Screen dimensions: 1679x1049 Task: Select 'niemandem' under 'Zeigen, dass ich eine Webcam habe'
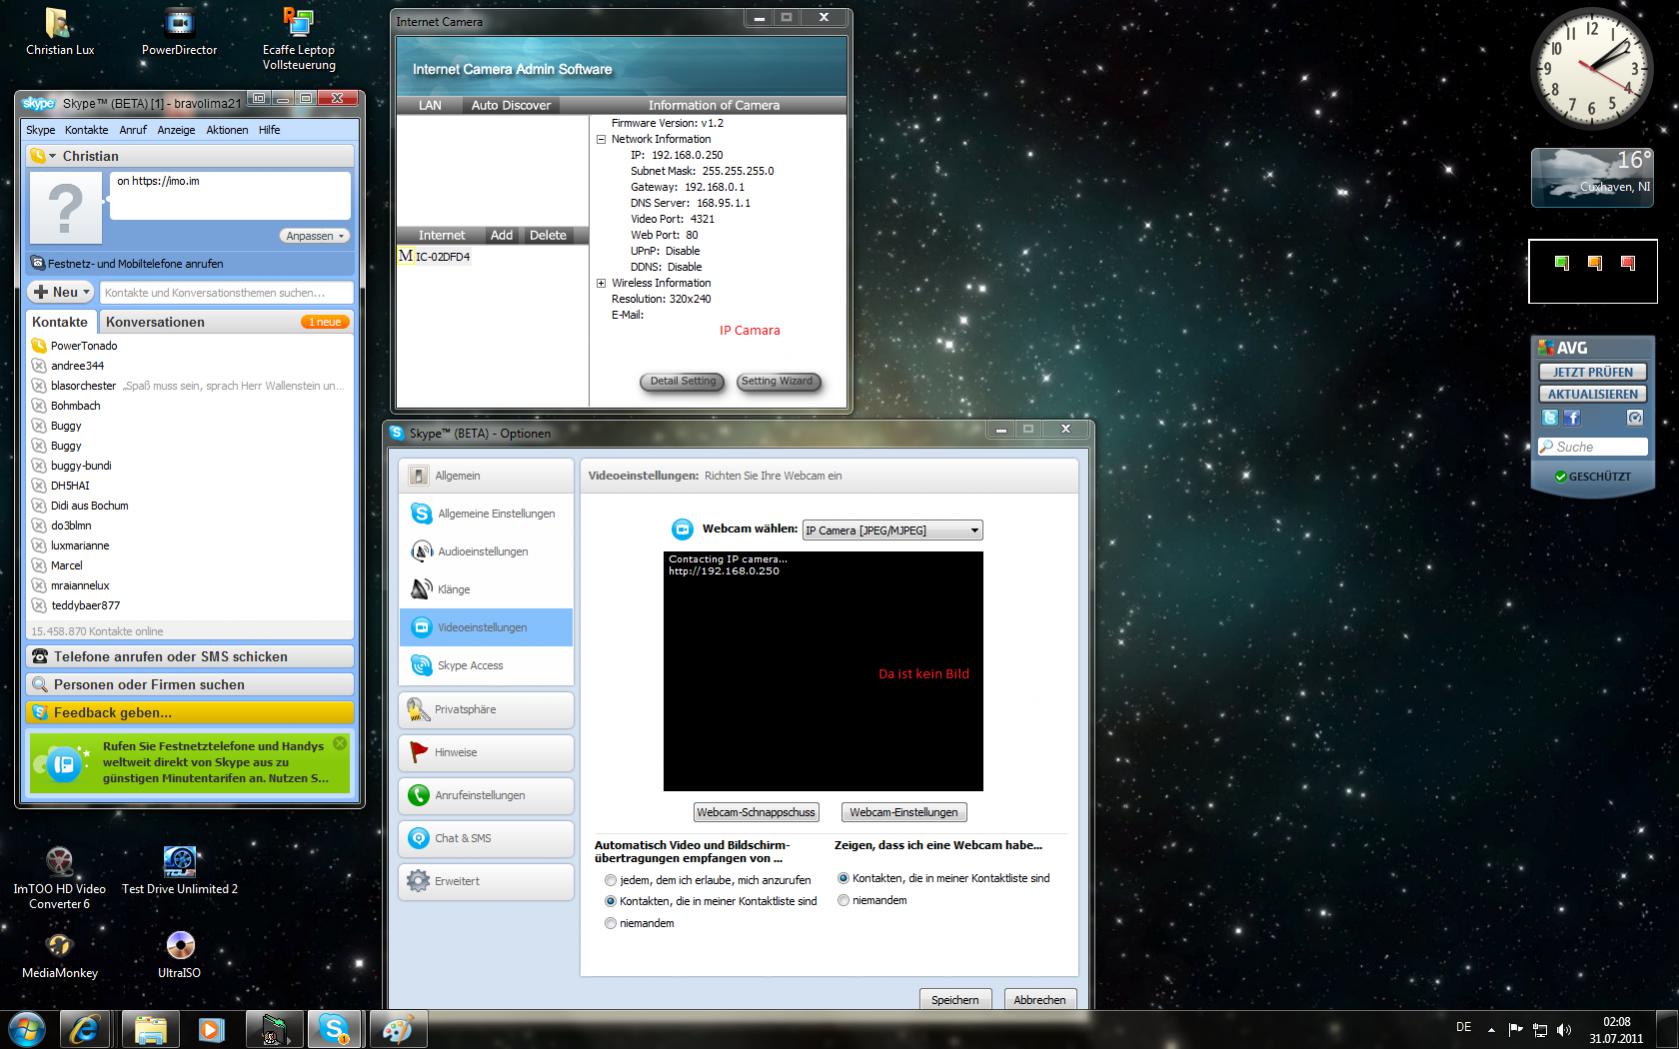tap(843, 900)
